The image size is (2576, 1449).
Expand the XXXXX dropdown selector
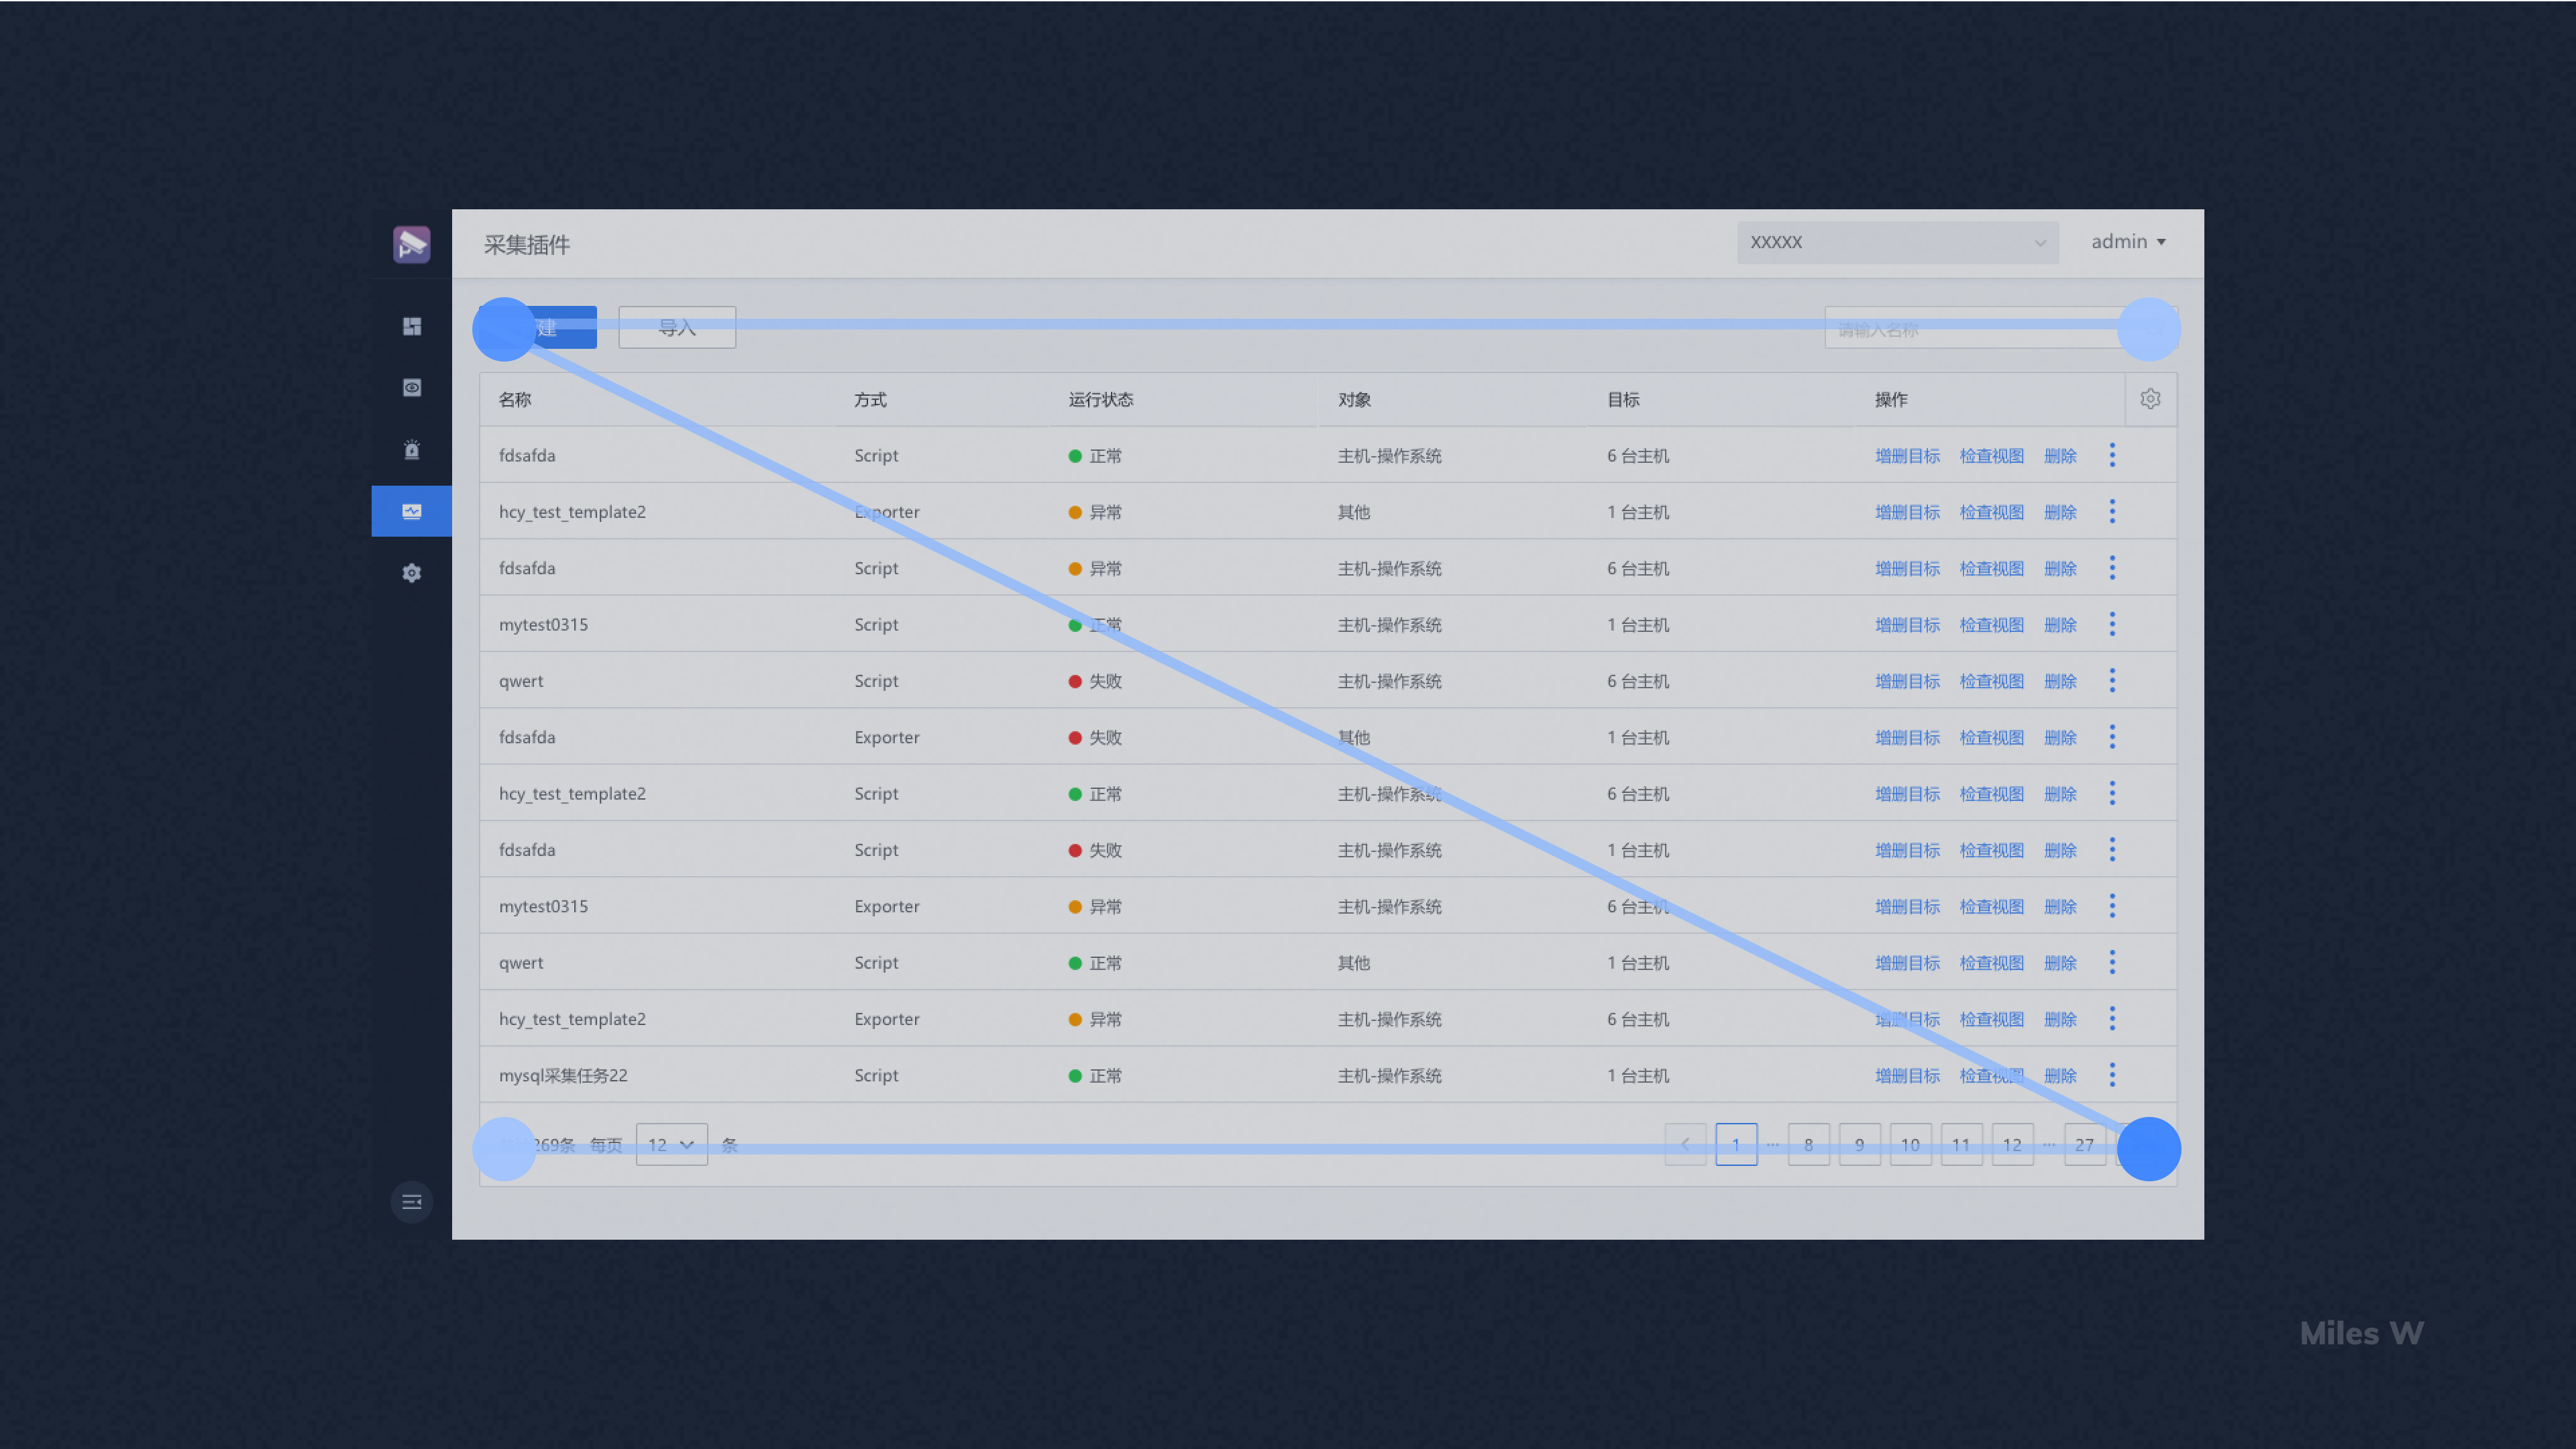point(1897,242)
